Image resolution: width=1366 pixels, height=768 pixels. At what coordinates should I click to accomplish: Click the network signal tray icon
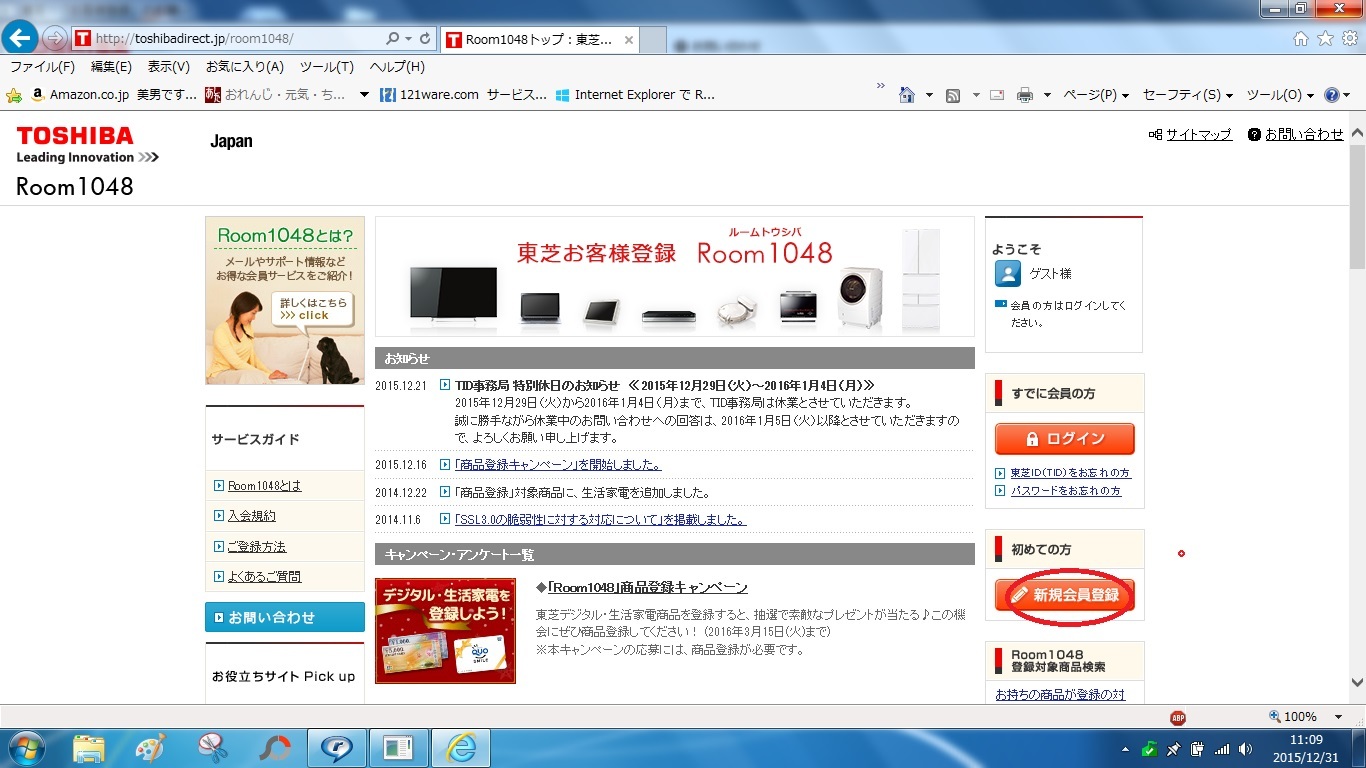click(x=1221, y=749)
